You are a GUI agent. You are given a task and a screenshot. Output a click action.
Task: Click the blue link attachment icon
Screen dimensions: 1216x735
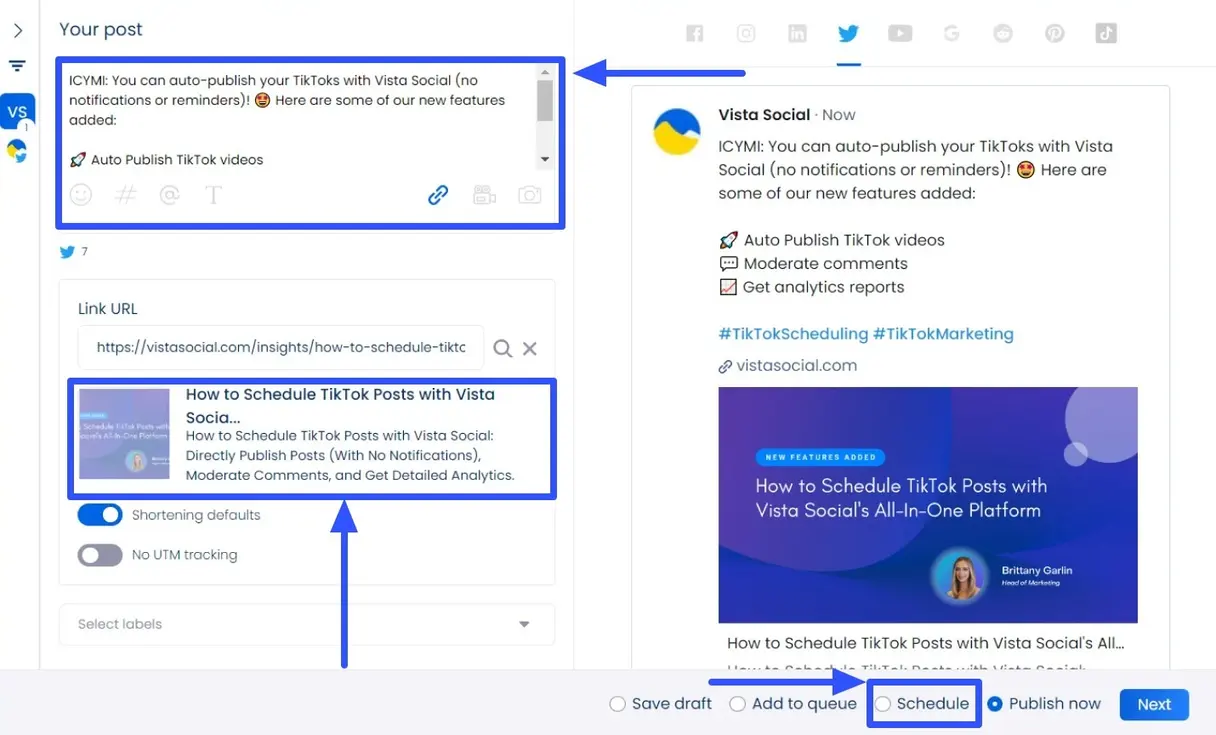[x=438, y=195]
